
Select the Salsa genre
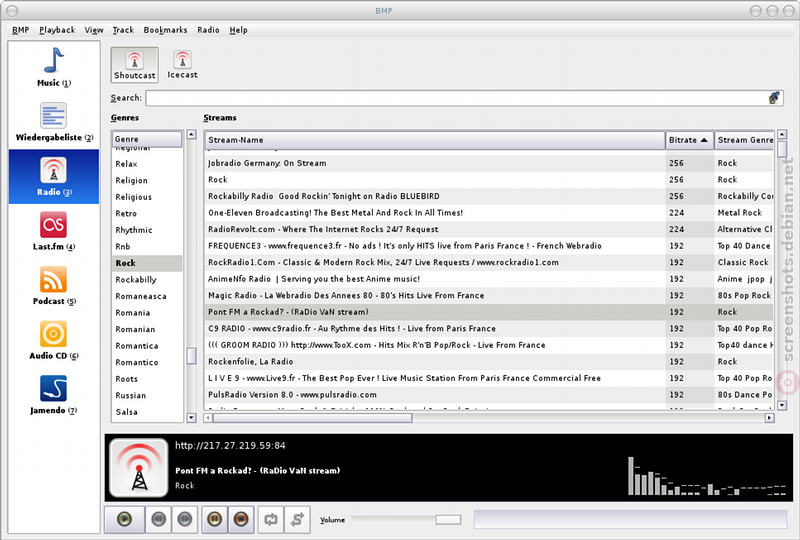[x=147, y=412]
